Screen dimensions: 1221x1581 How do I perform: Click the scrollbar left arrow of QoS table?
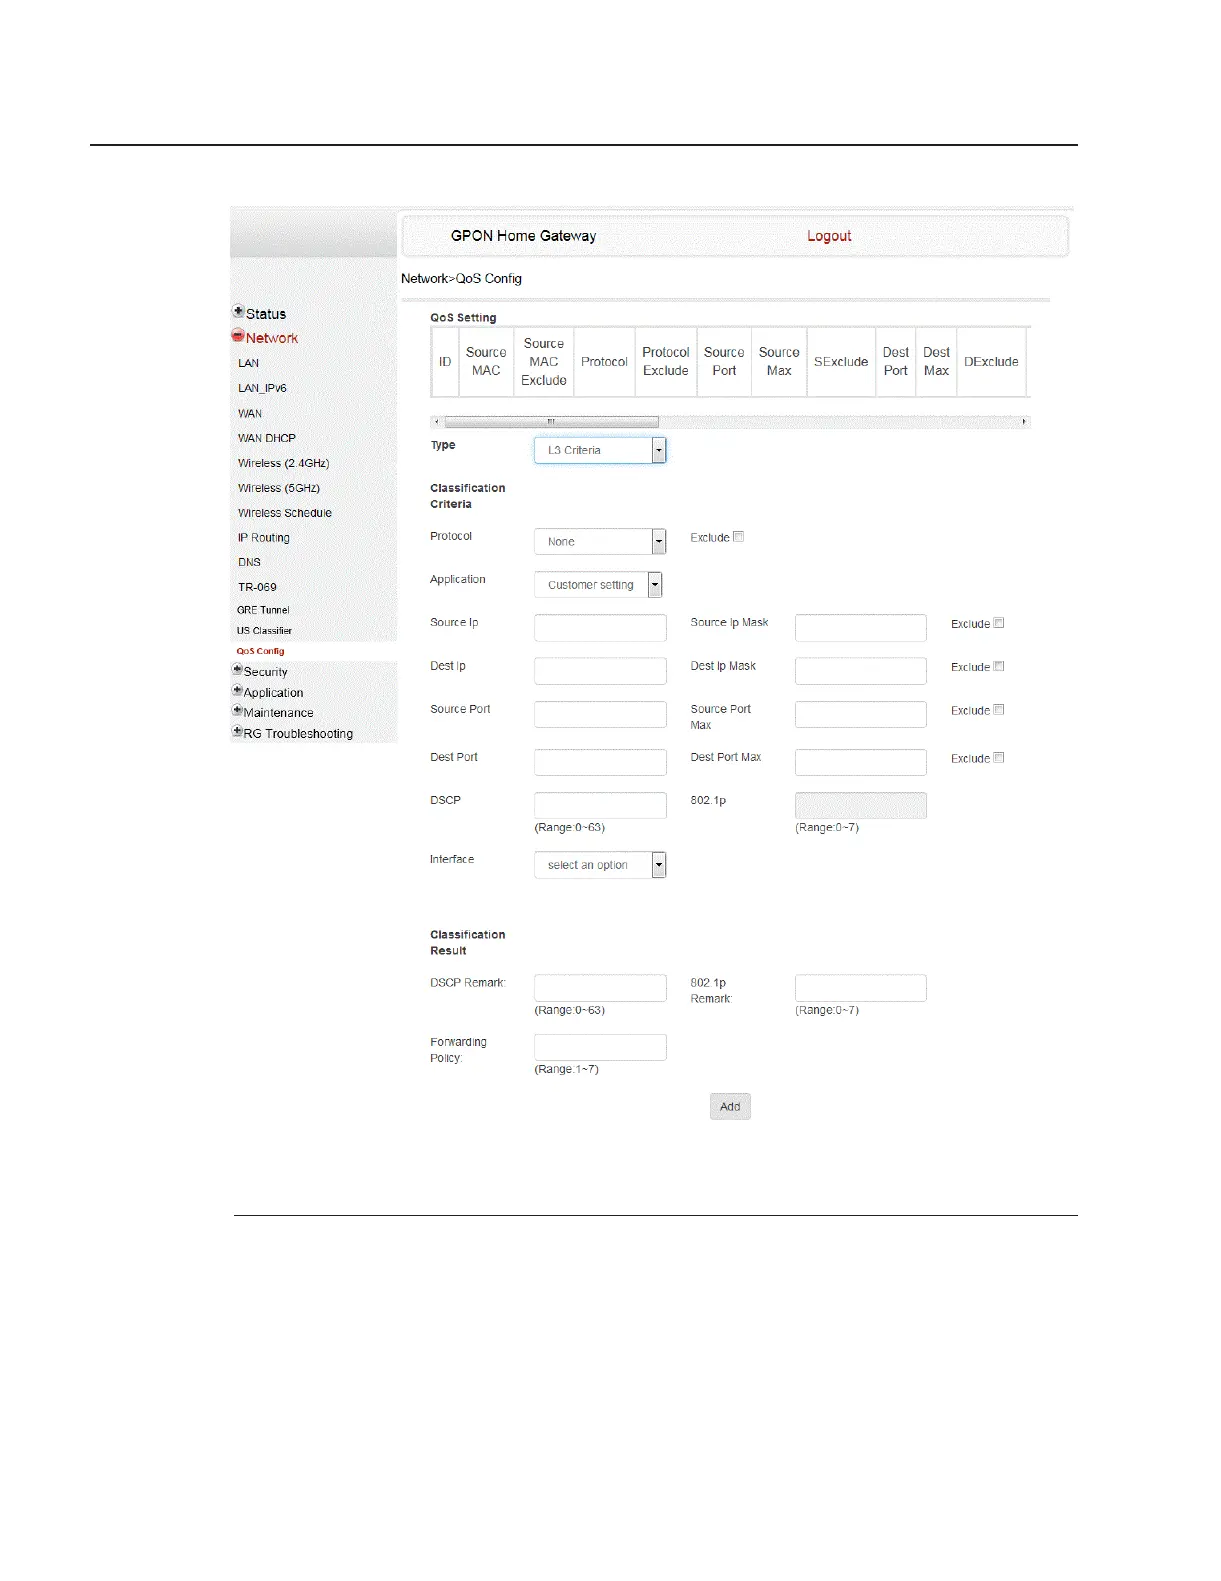click(x=436, y=422)
